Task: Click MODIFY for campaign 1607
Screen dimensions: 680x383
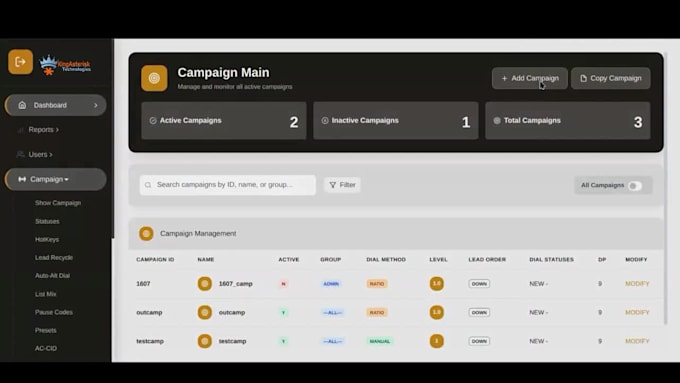Action: pyautogui.click(x=637, y=284)
